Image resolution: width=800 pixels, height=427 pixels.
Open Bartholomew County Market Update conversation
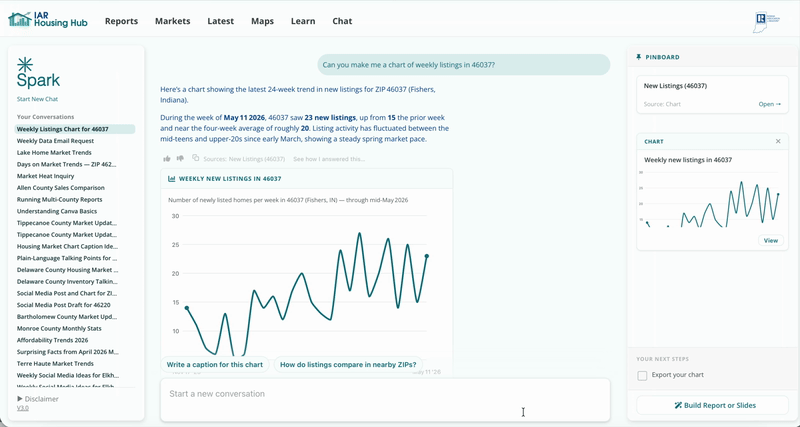tap(67, 317)
